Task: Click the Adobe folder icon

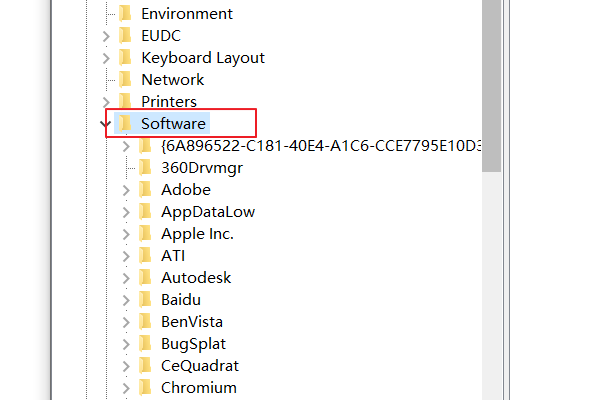Action: coord(145,189)
